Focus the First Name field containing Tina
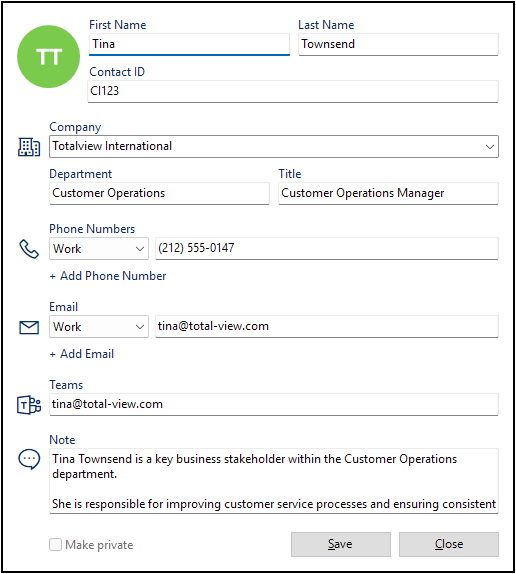Viewport: 516px width, 574px height. (x=189, y=44)
